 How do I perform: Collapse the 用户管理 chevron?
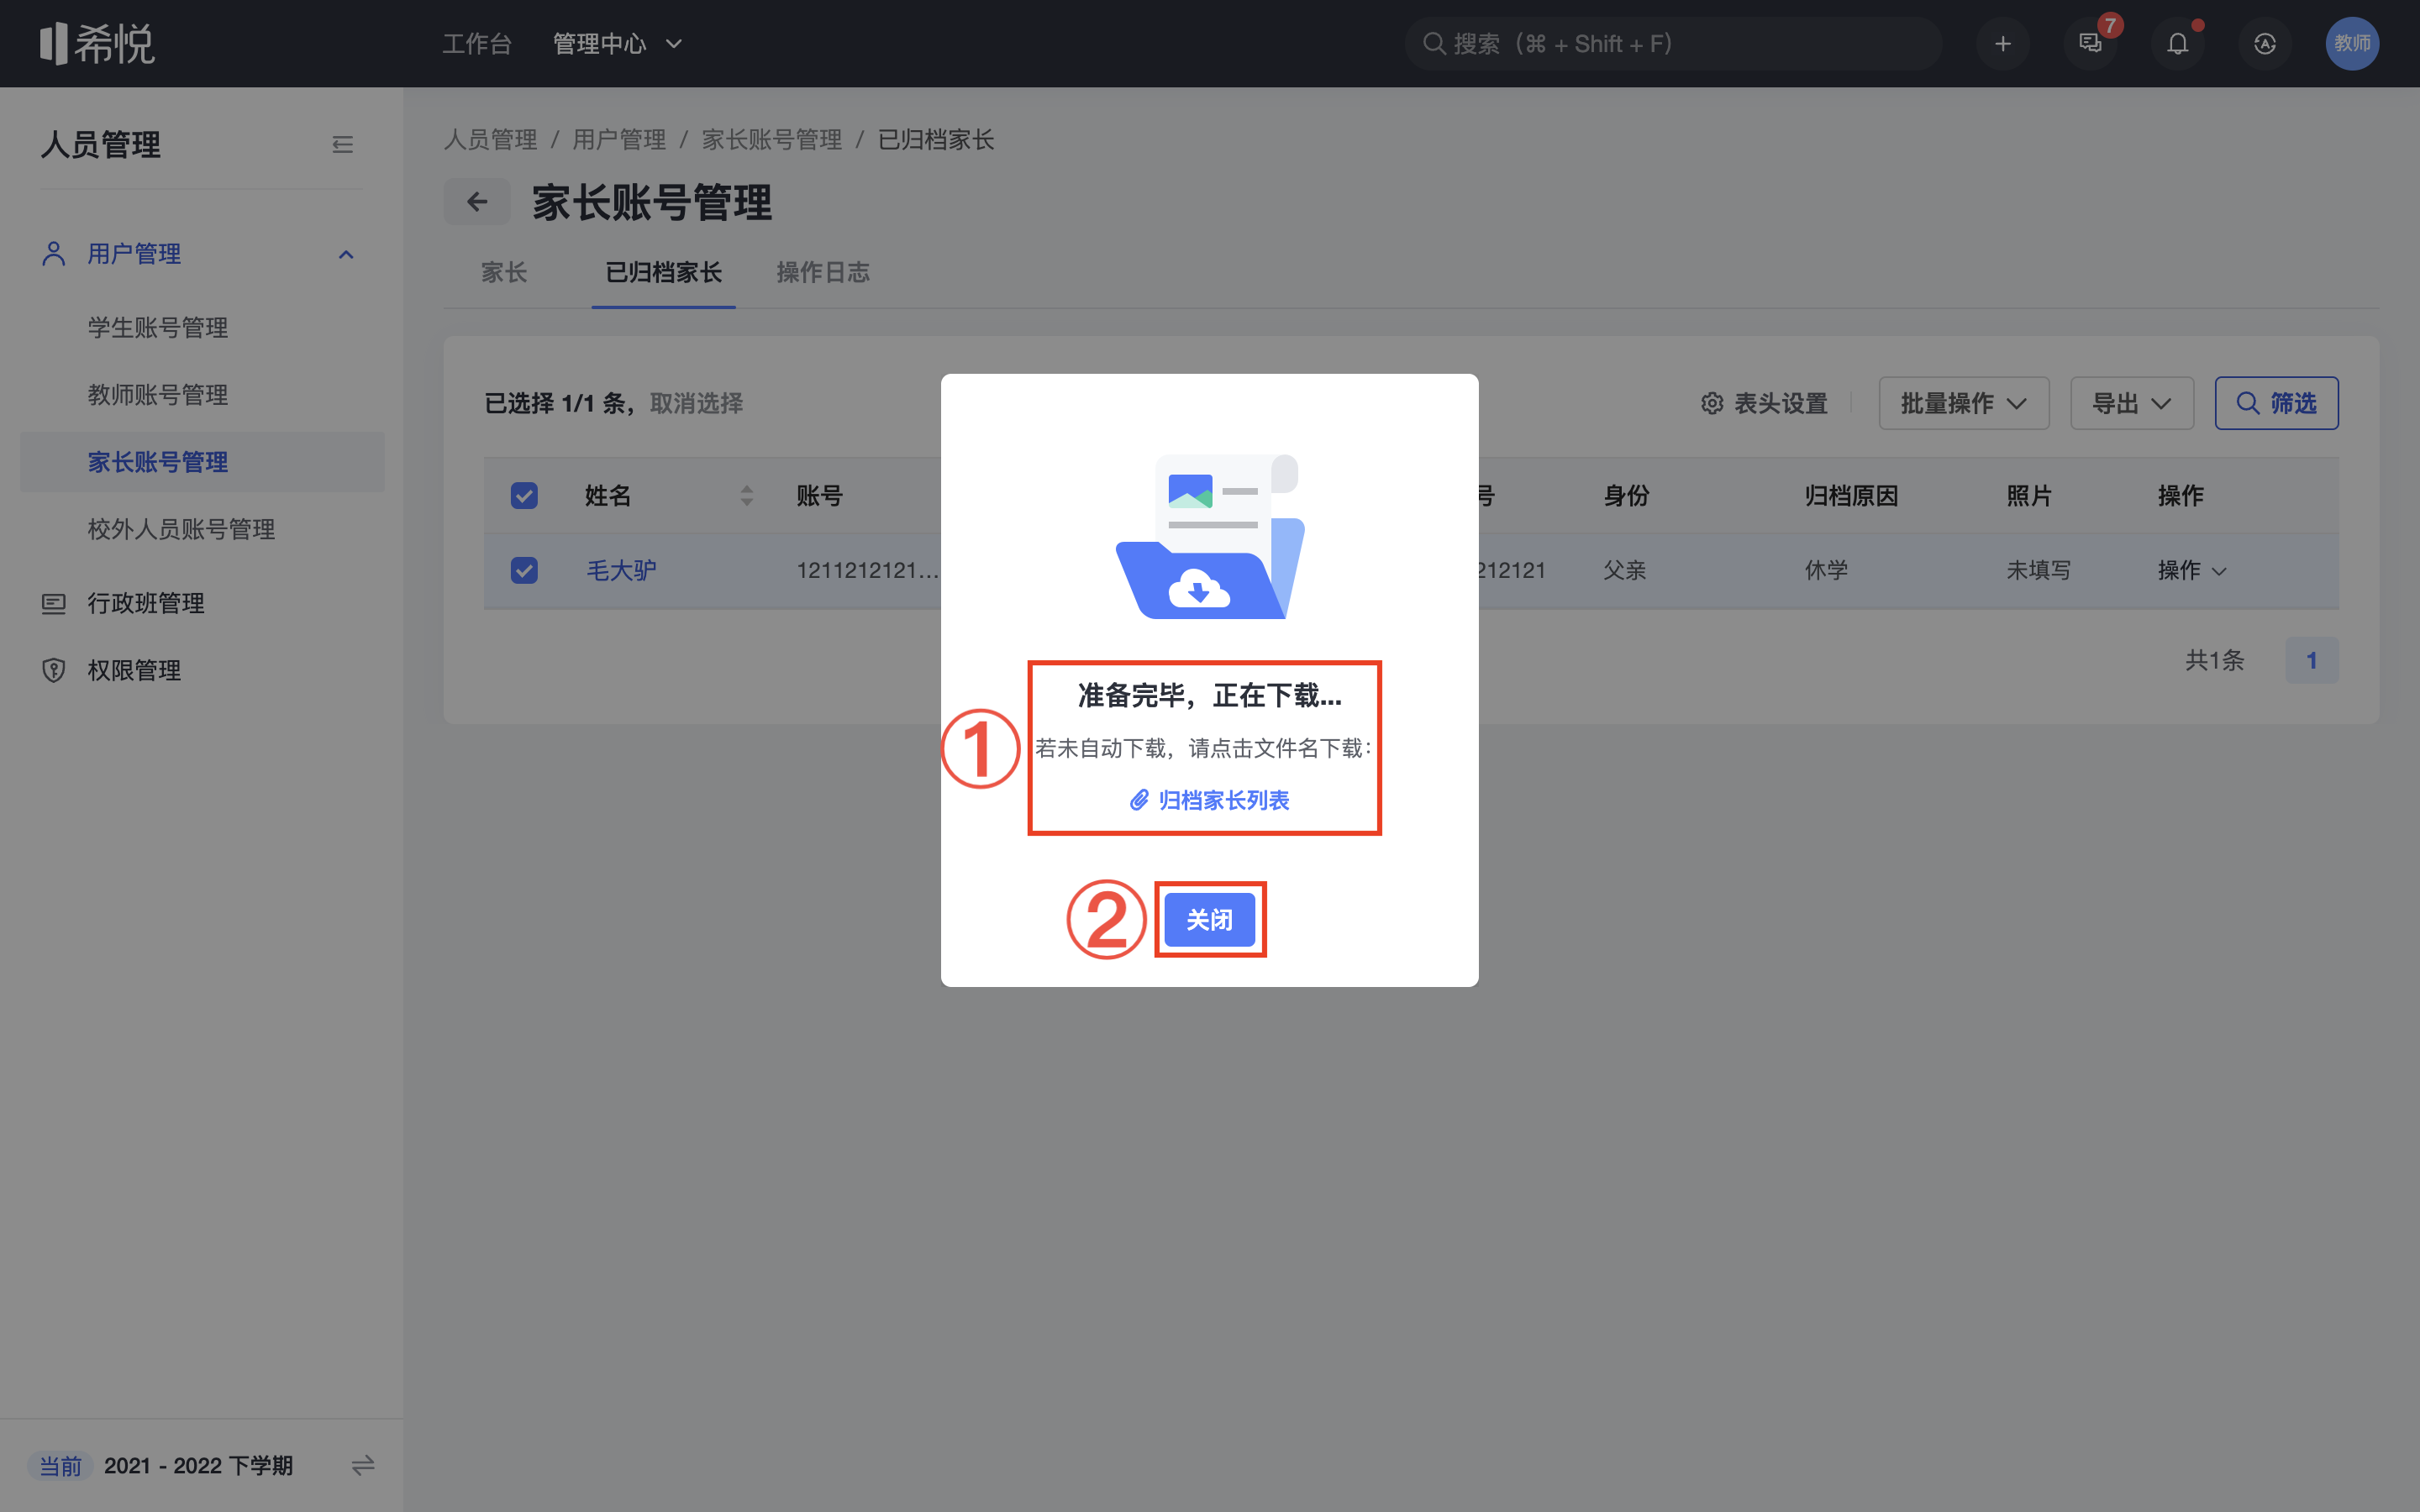346,254
